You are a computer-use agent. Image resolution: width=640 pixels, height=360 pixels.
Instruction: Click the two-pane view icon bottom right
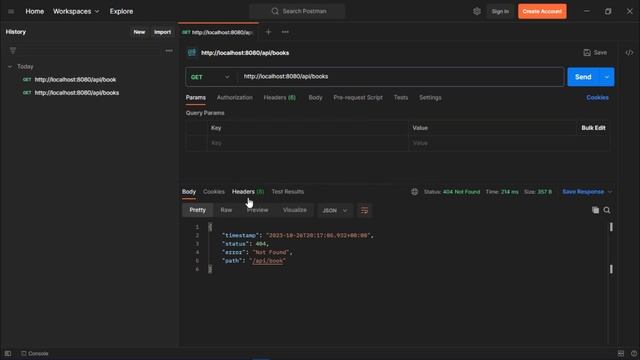[x=621, y=353]
